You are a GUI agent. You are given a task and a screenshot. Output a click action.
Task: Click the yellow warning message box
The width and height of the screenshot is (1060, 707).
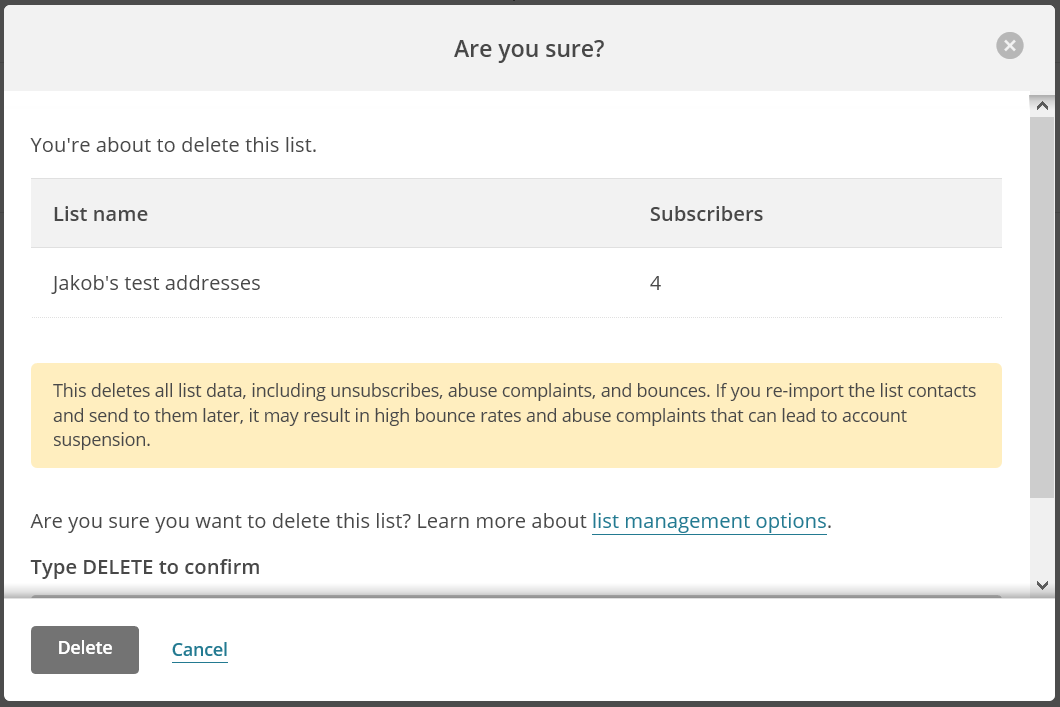tap(516, 415)
